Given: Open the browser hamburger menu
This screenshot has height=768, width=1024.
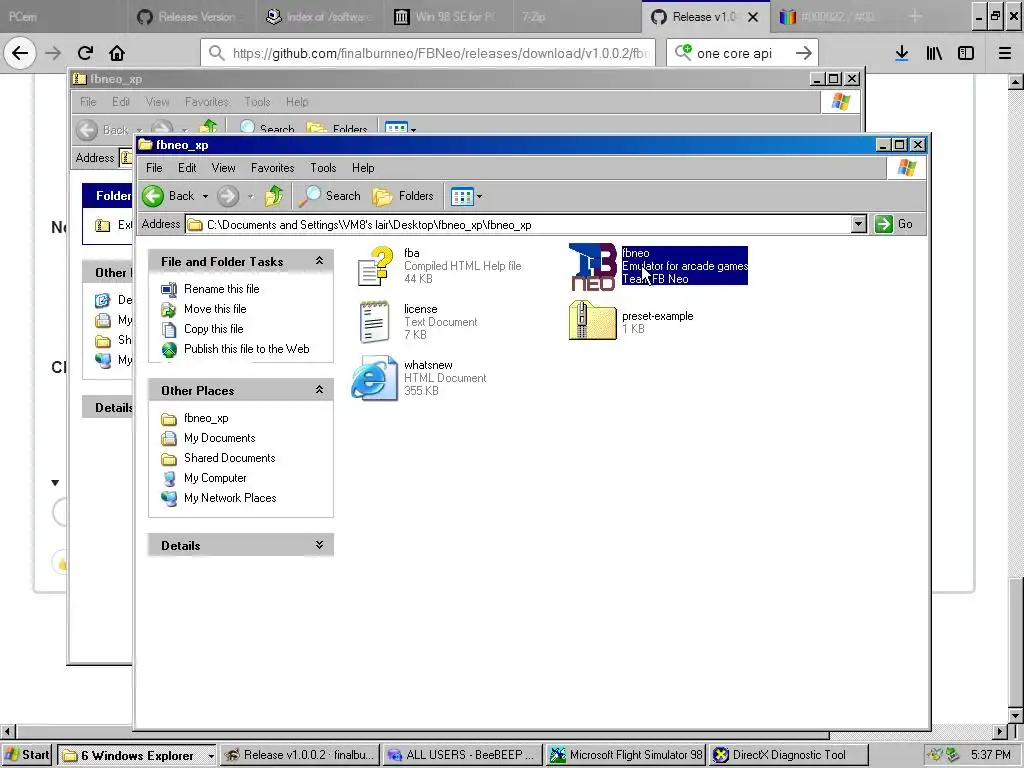Looking at the screenshot, I should click(x=1004, y=53).
